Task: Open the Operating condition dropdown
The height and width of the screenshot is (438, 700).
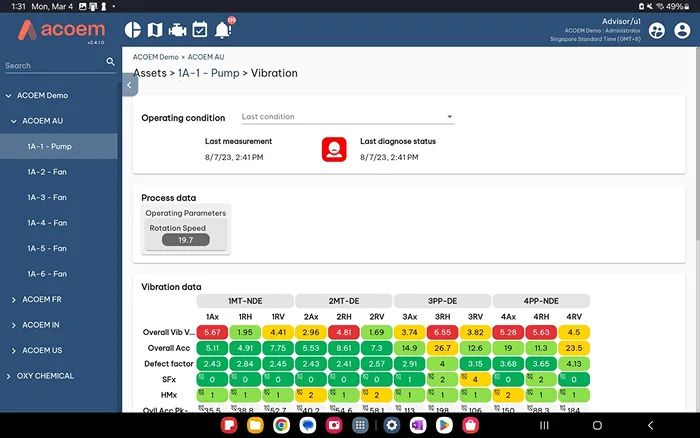Action: [x=347, y=117]
